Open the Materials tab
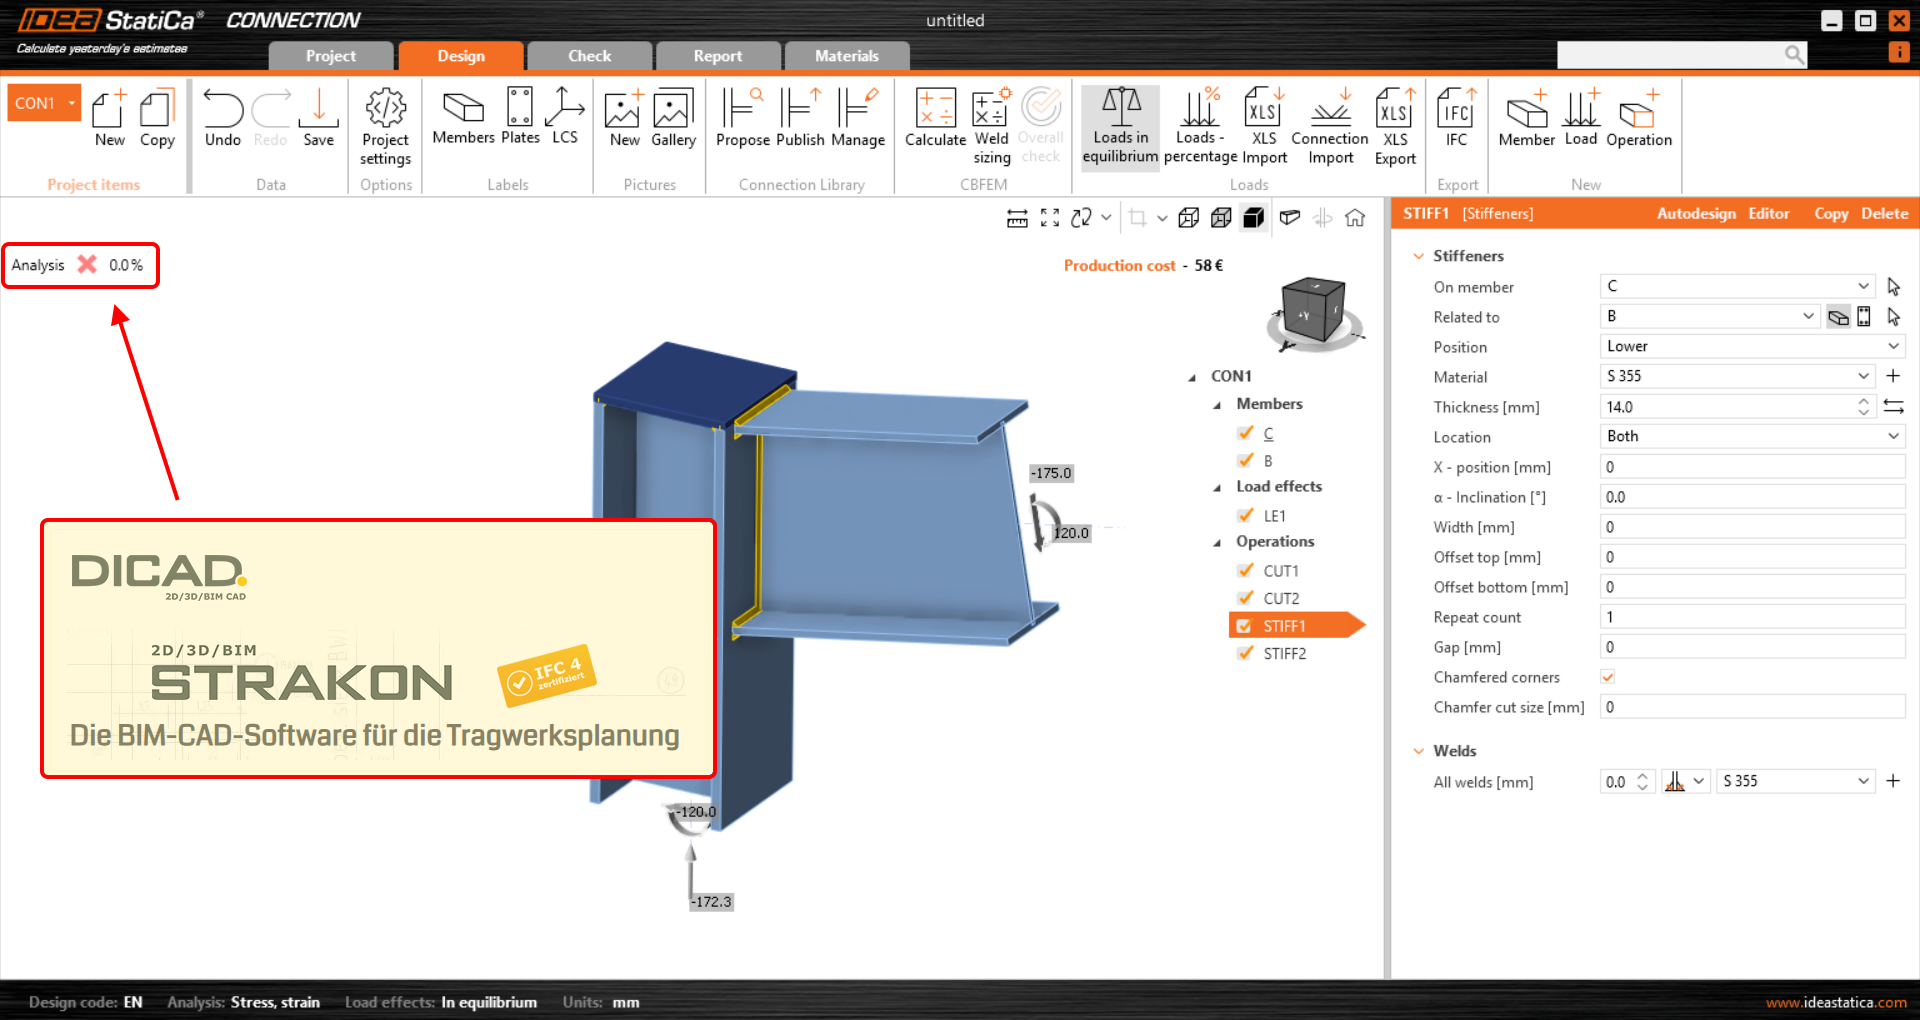Viewport: 1920px width, 1020px height. 846,56
